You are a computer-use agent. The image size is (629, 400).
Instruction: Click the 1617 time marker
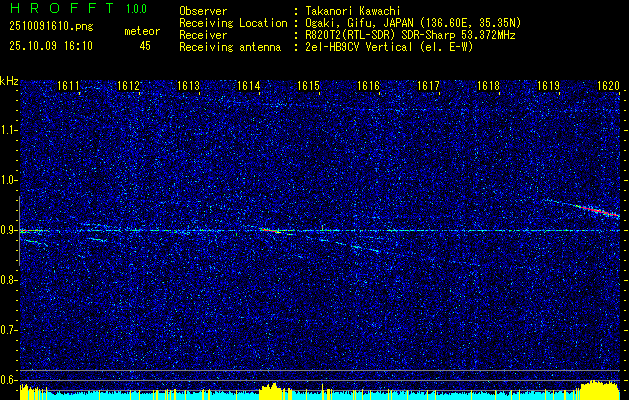click(x=428, y=86)
